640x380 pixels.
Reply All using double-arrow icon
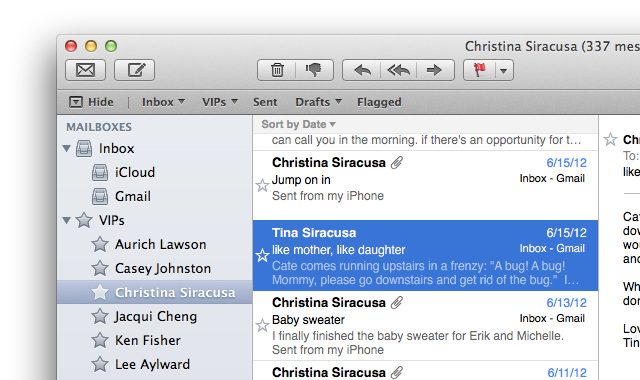(398, 70)
